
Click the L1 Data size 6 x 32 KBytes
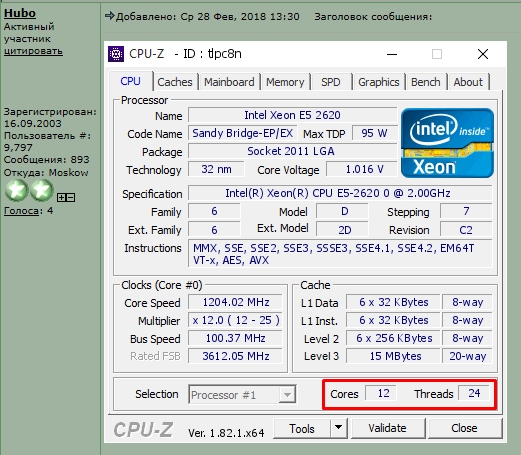click(393, 302)
